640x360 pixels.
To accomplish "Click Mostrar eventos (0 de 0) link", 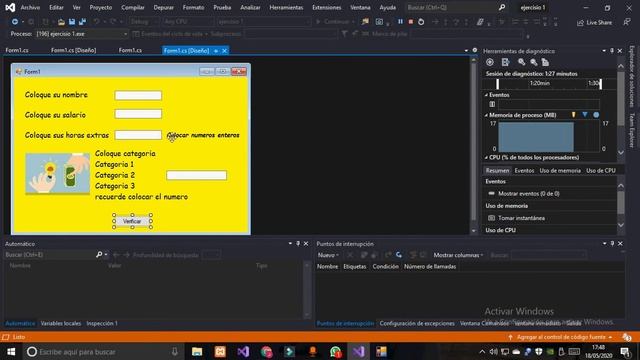I will coord(529,193).
